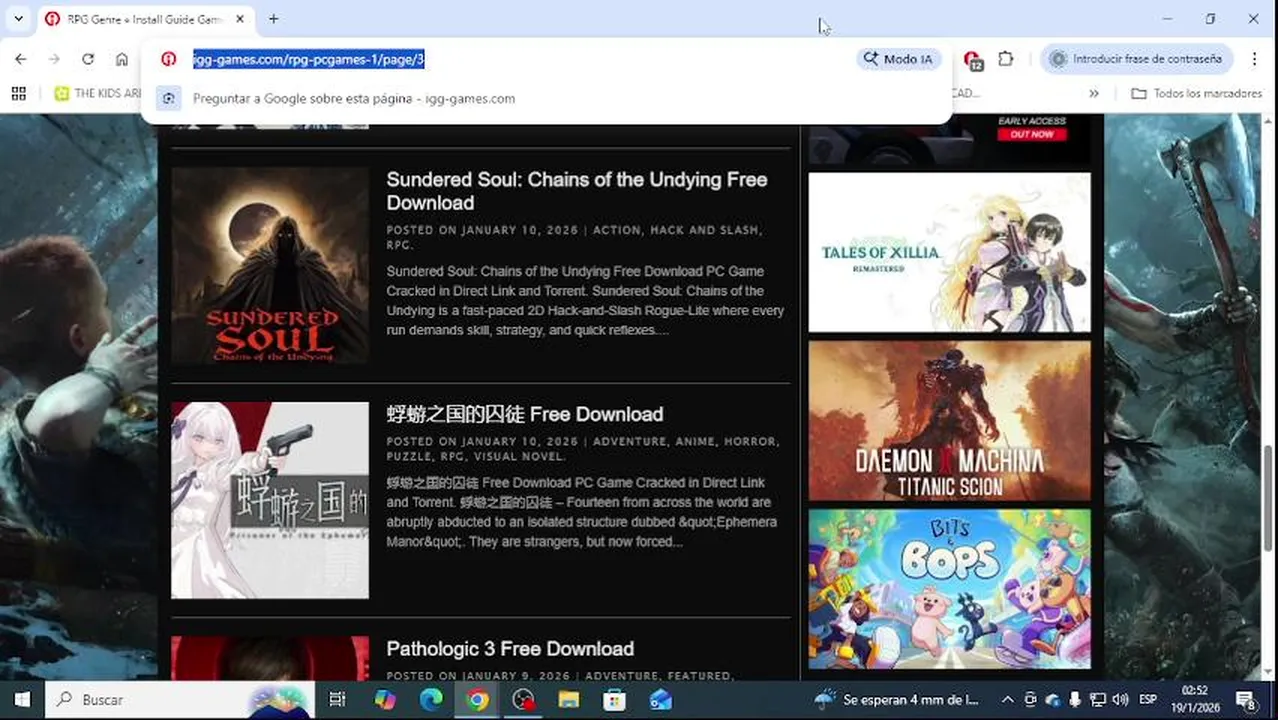1278x720 pixels.
Task: Switch to Chrome on the taskbar
Action: point(478,700)
